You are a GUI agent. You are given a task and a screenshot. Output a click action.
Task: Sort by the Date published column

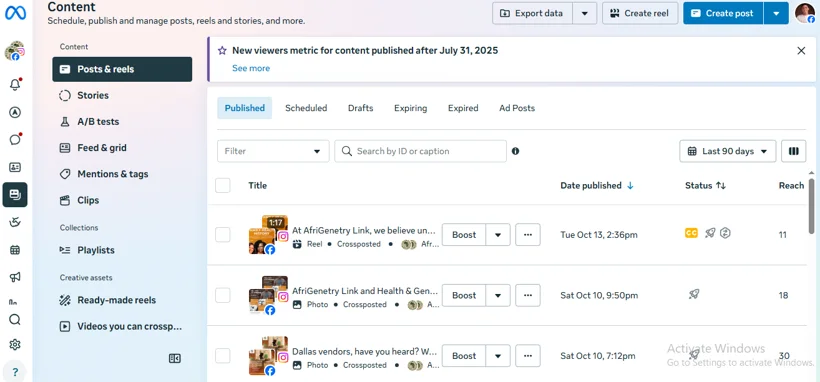(x=597, y=185)
